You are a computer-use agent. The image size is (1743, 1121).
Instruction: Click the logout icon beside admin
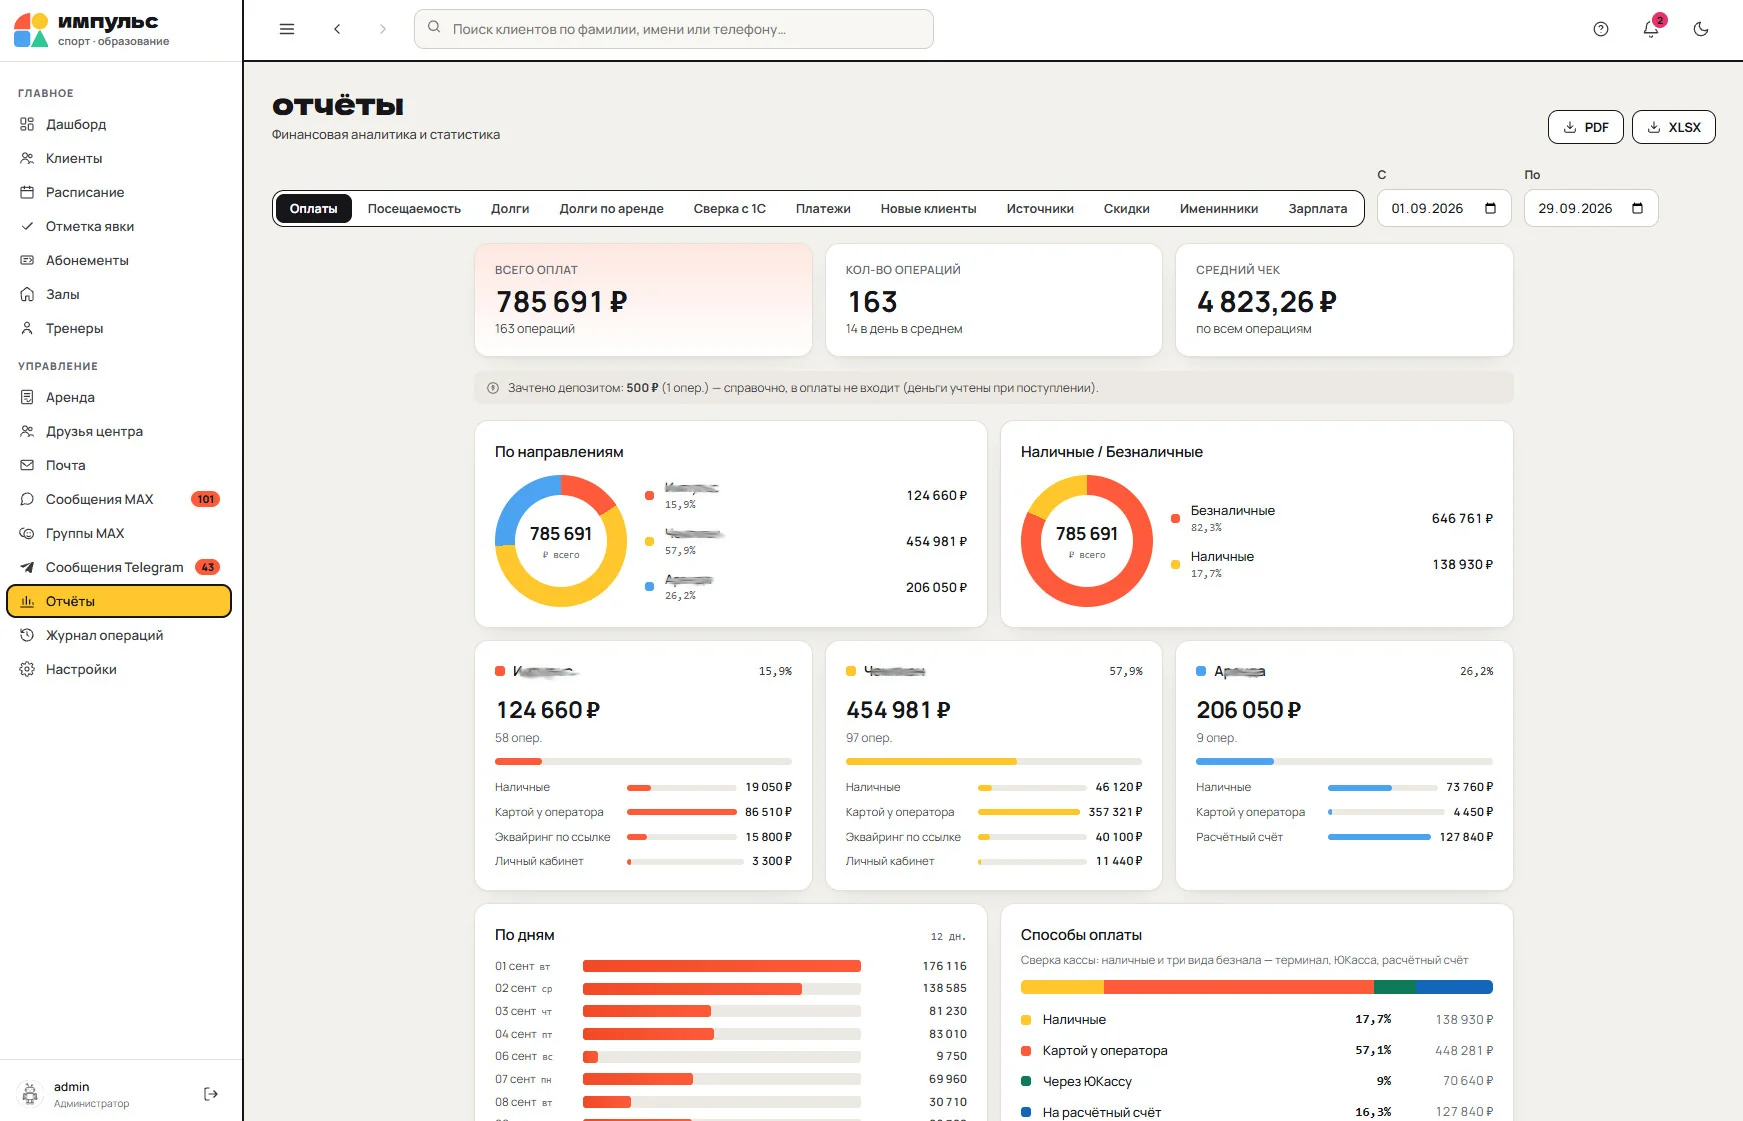tap(211, 1094)
